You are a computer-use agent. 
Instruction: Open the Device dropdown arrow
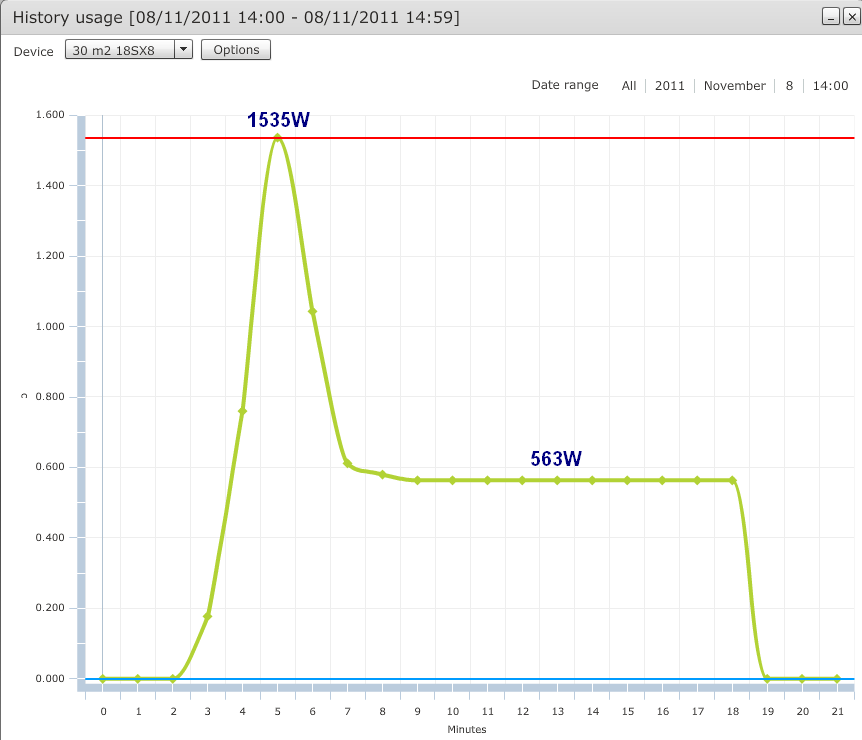183,50
